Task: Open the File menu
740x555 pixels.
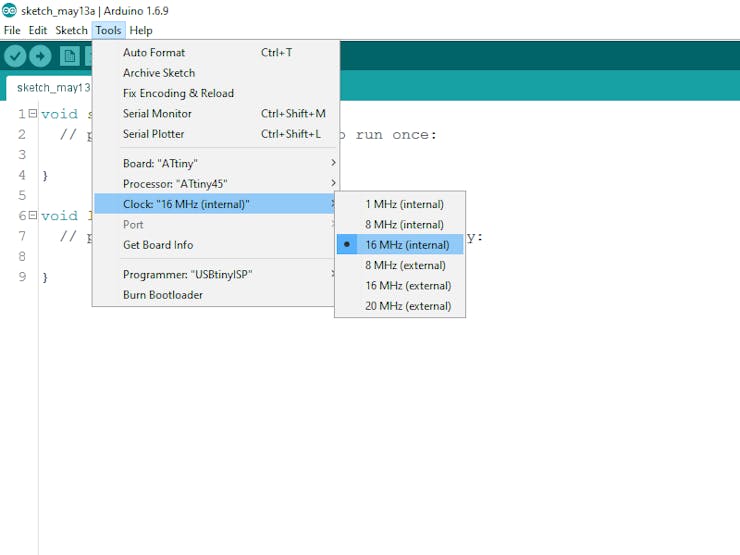Action: click(12, 30)
